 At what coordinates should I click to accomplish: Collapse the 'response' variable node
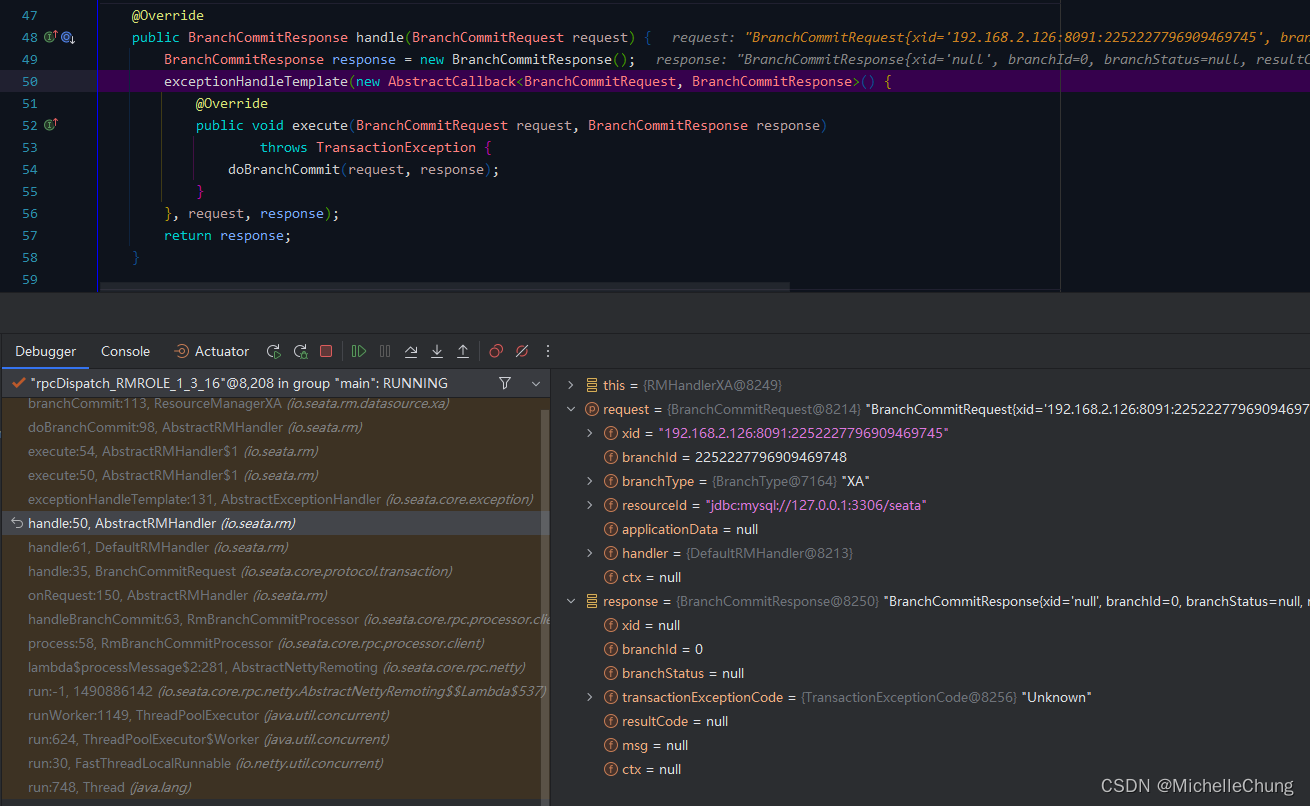[x=571, y=601]
